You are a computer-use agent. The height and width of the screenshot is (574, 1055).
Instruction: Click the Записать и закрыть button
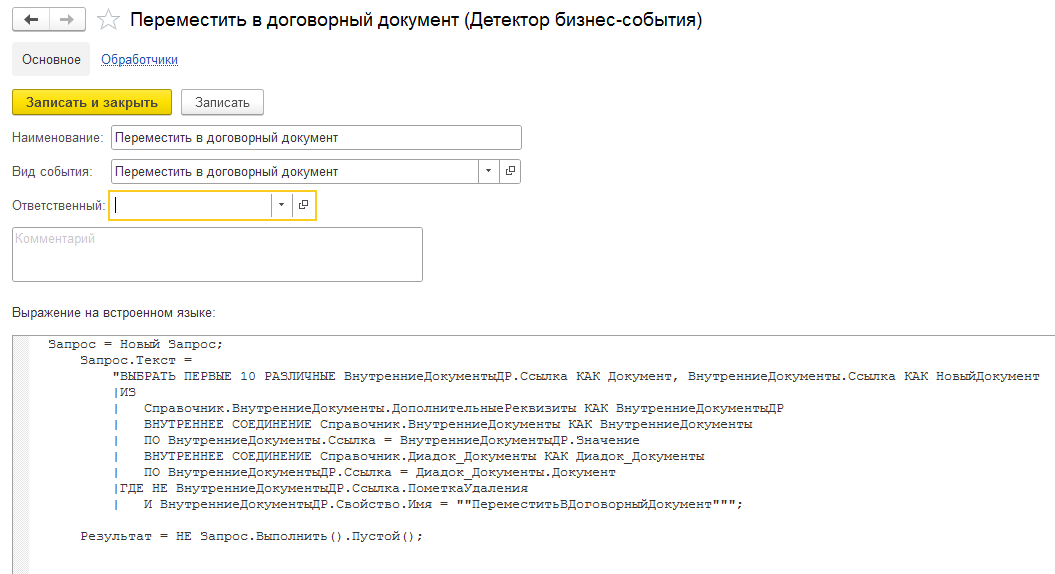pyautogui.click(x=92, y=102)
